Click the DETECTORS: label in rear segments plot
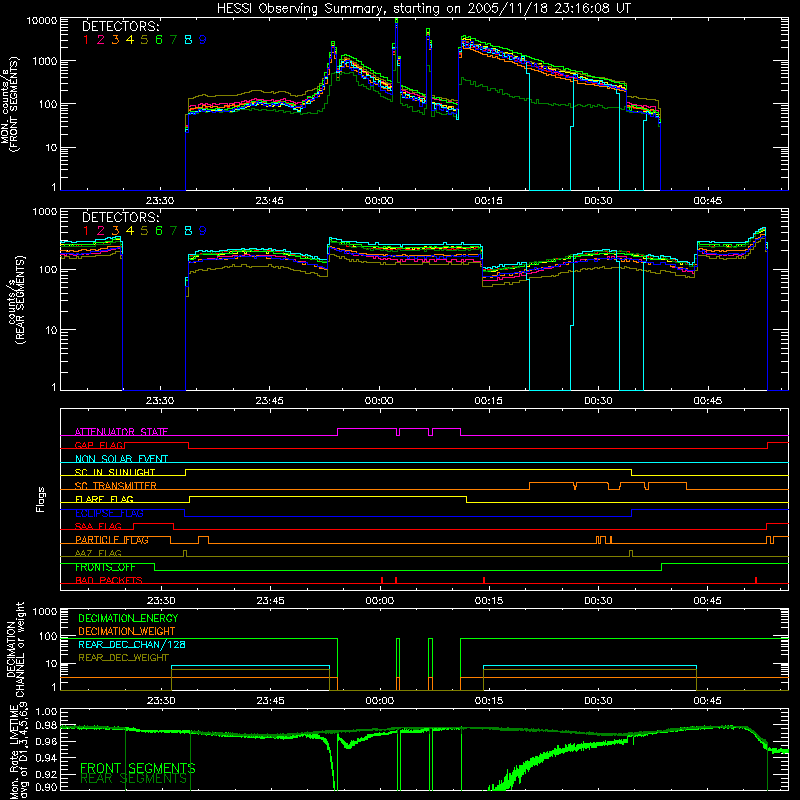This screenshot has height=800, width=800. pyautogui.click(x=121, y=217)
